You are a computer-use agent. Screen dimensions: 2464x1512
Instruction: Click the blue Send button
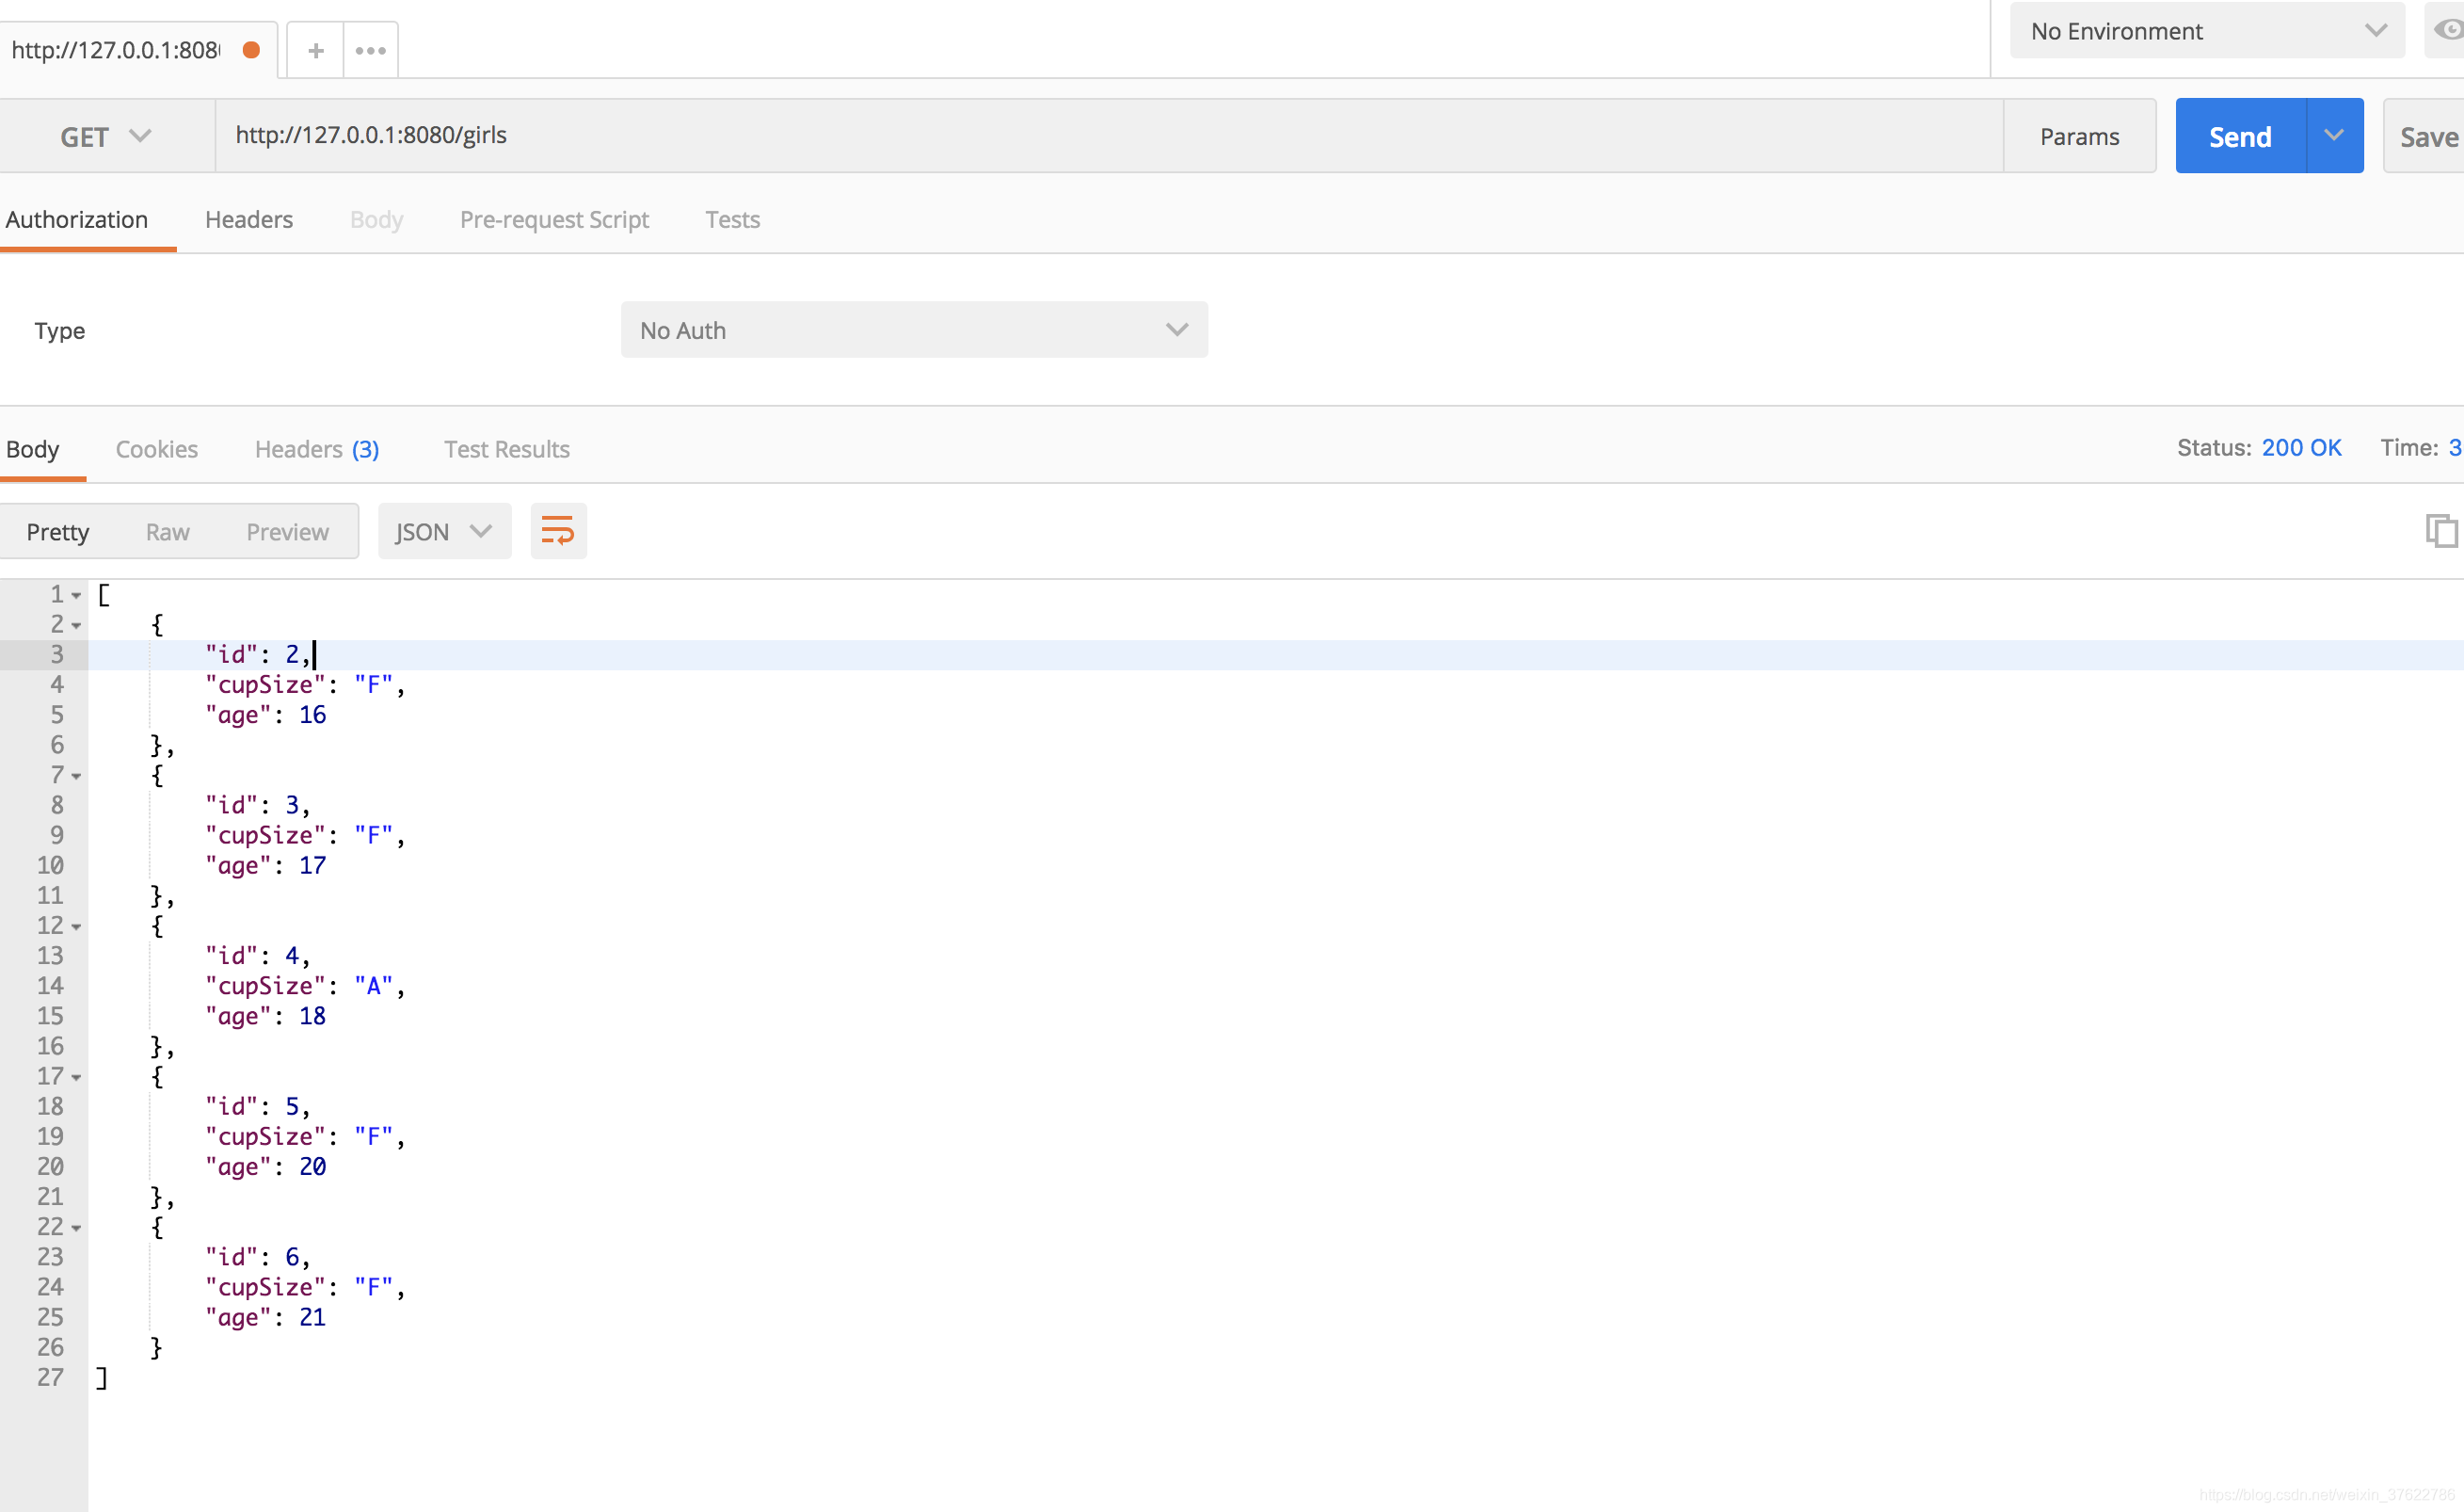(x=2240, y=136)
